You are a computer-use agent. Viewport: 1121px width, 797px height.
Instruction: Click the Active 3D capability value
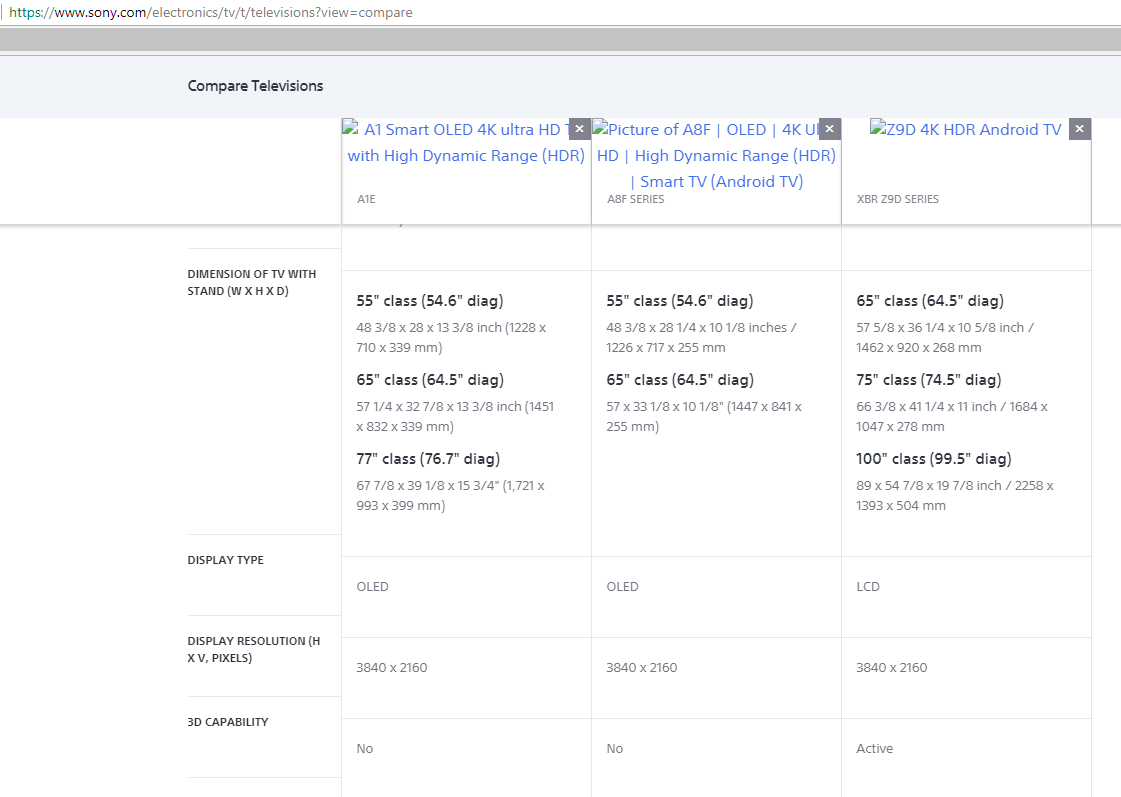tap(874, 749)
